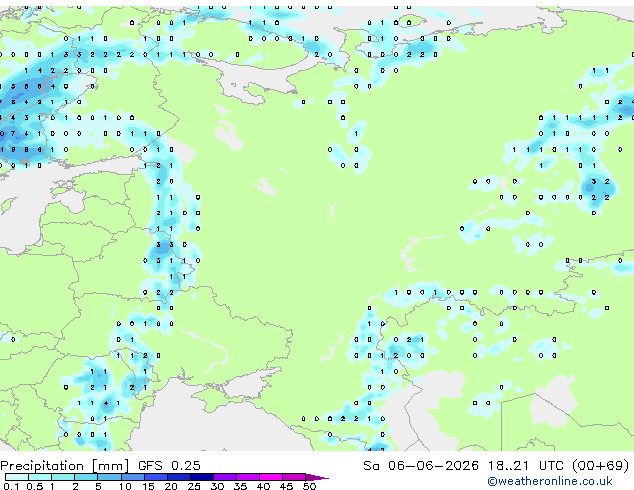The image size is (634, 490).
Task: Click the "Sa 06-06-2026" date text
Action: point(421,466)
